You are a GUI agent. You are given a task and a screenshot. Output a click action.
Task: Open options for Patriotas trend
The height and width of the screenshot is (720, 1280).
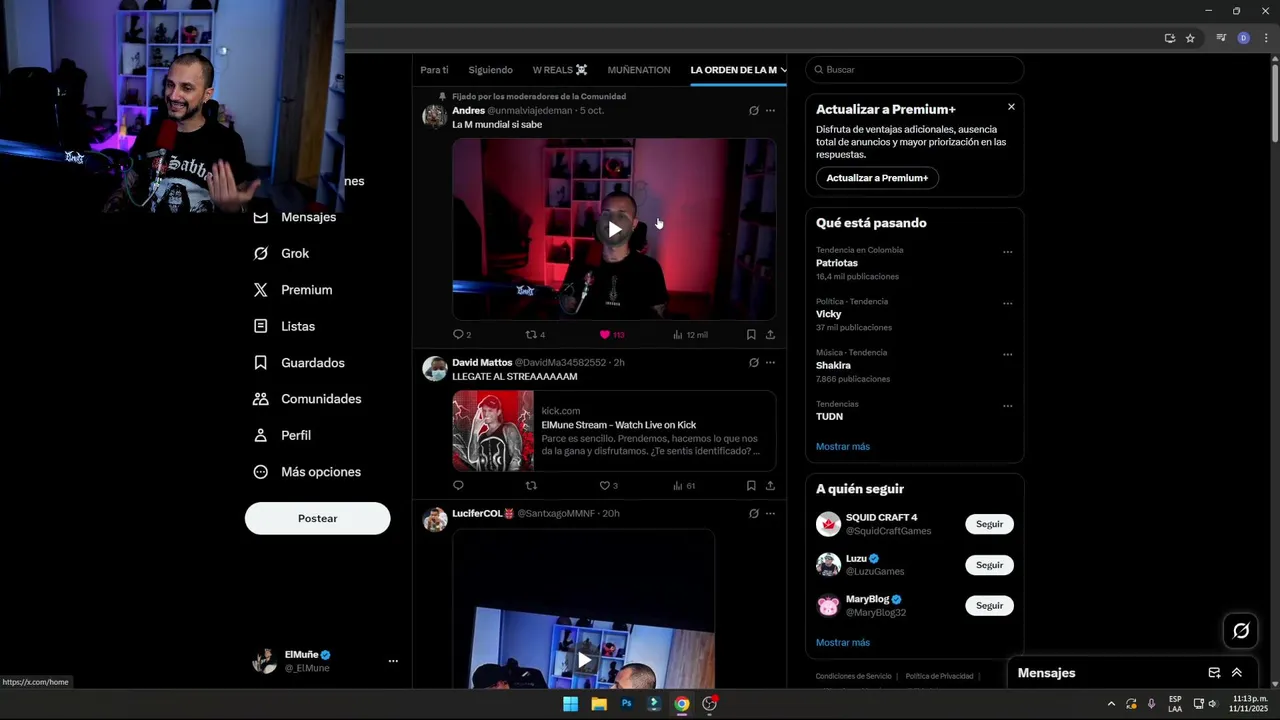(x=1007, y=252)
